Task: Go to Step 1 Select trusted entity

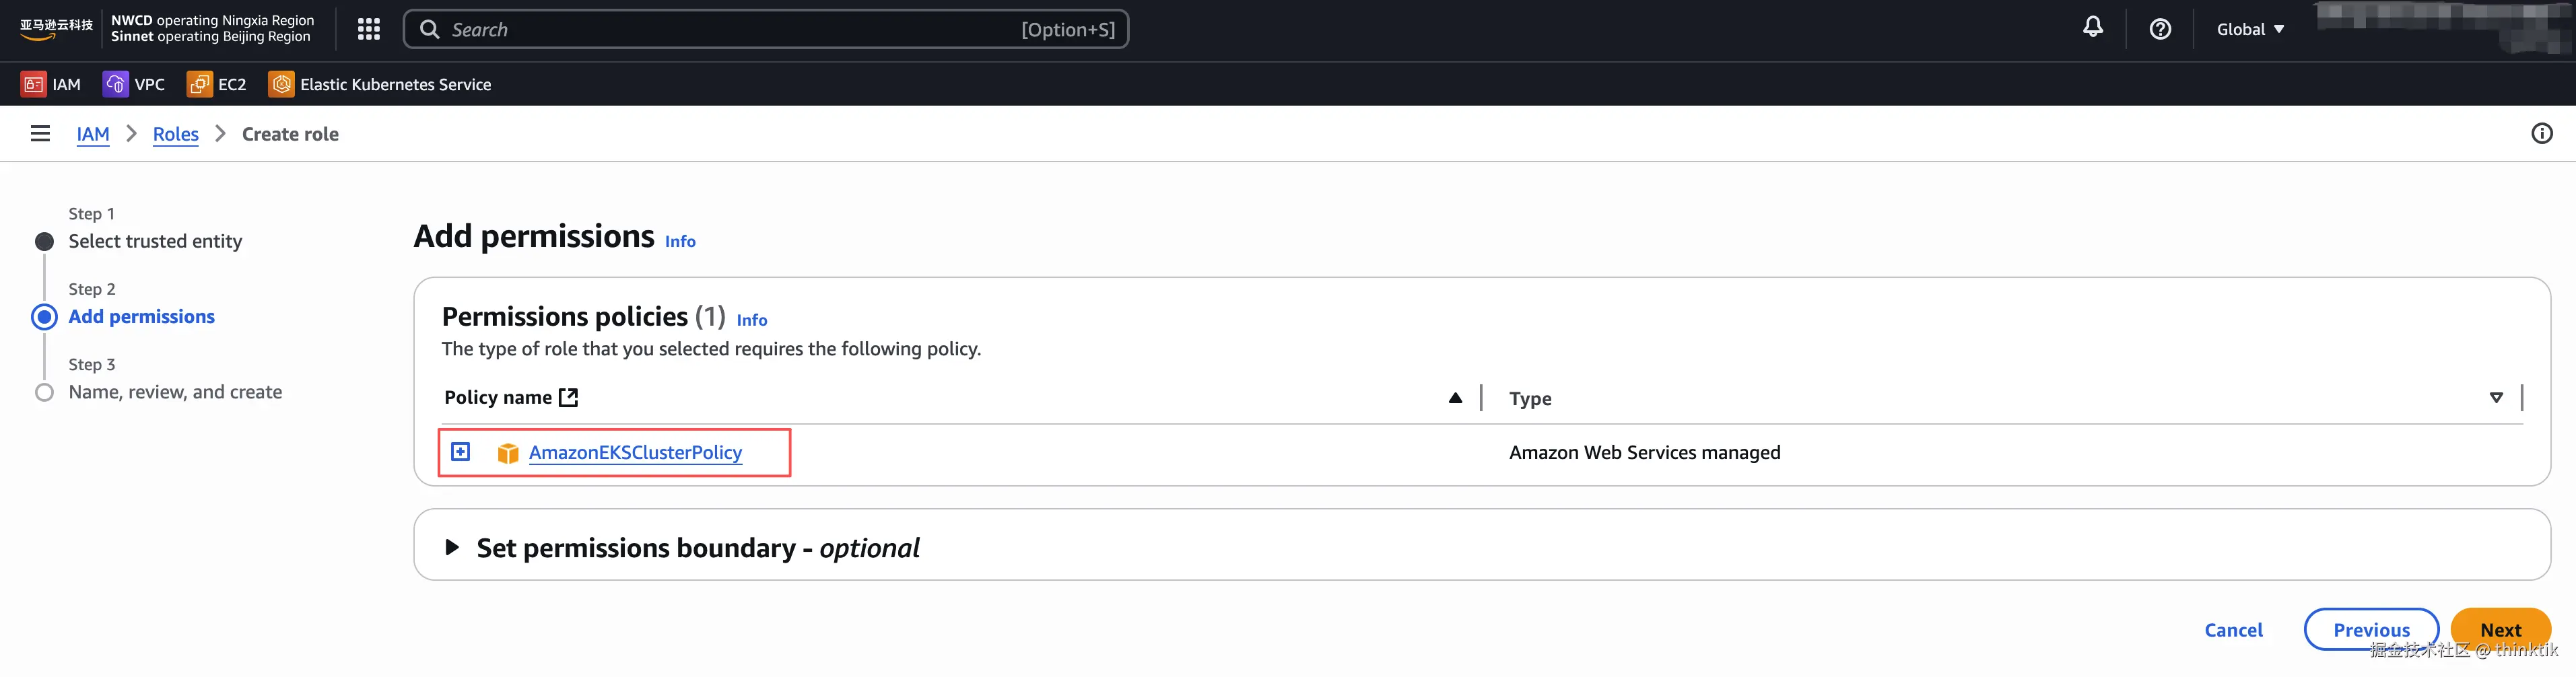Action: tap(155, 241)
